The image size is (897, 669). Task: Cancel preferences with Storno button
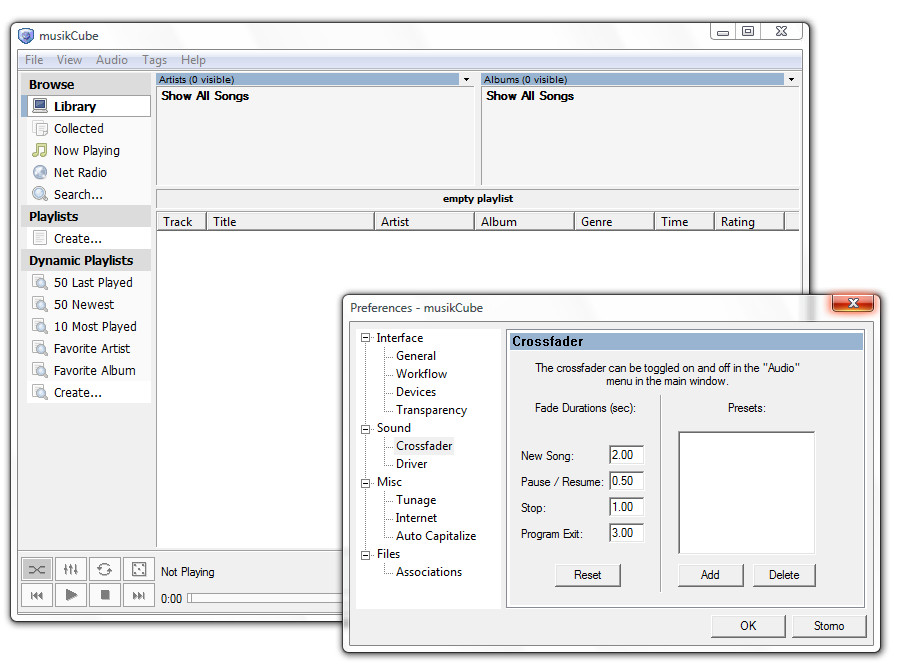tap(829, 626)
